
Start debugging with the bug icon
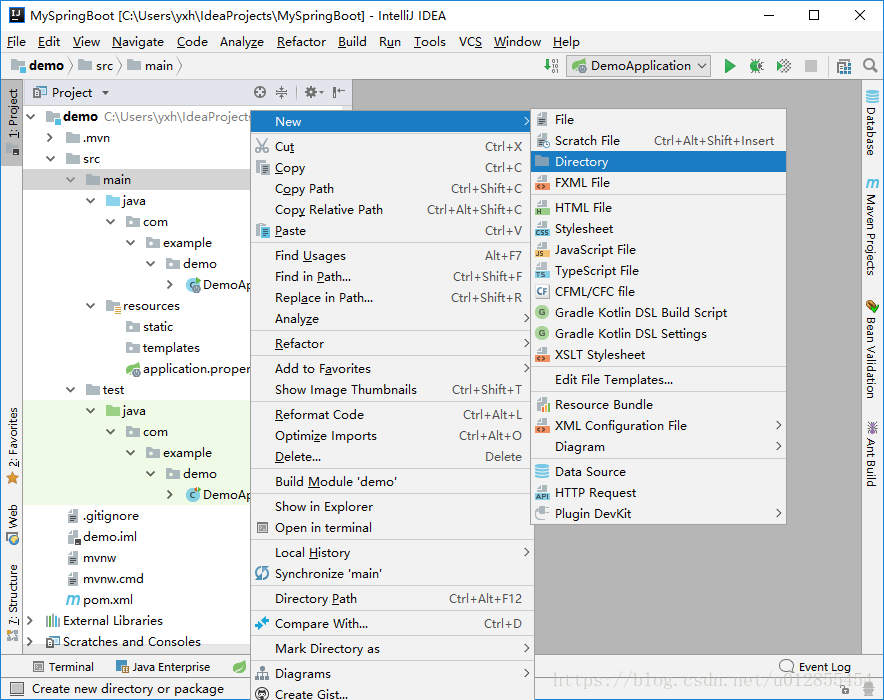(757, 66)
